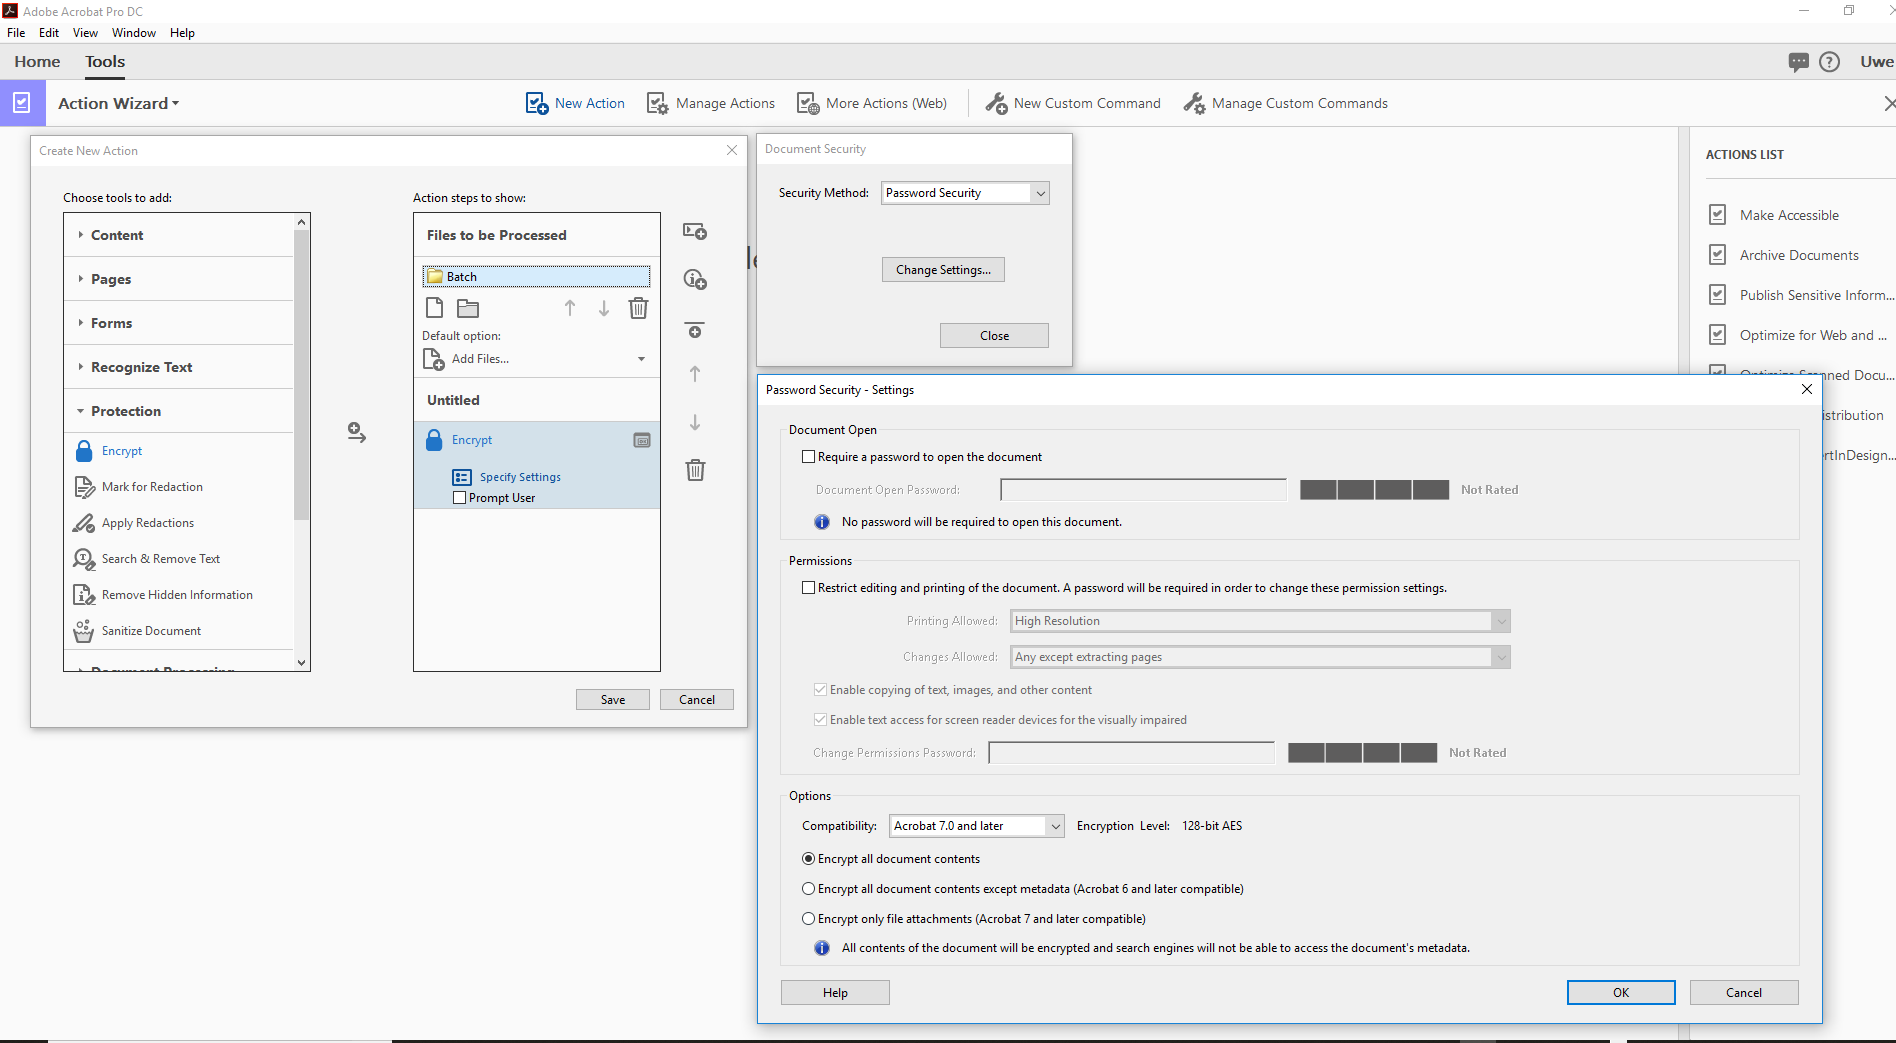
Task: Select the Apply Redactions tool
Action: pyautogui.click(x=134, y=523)
